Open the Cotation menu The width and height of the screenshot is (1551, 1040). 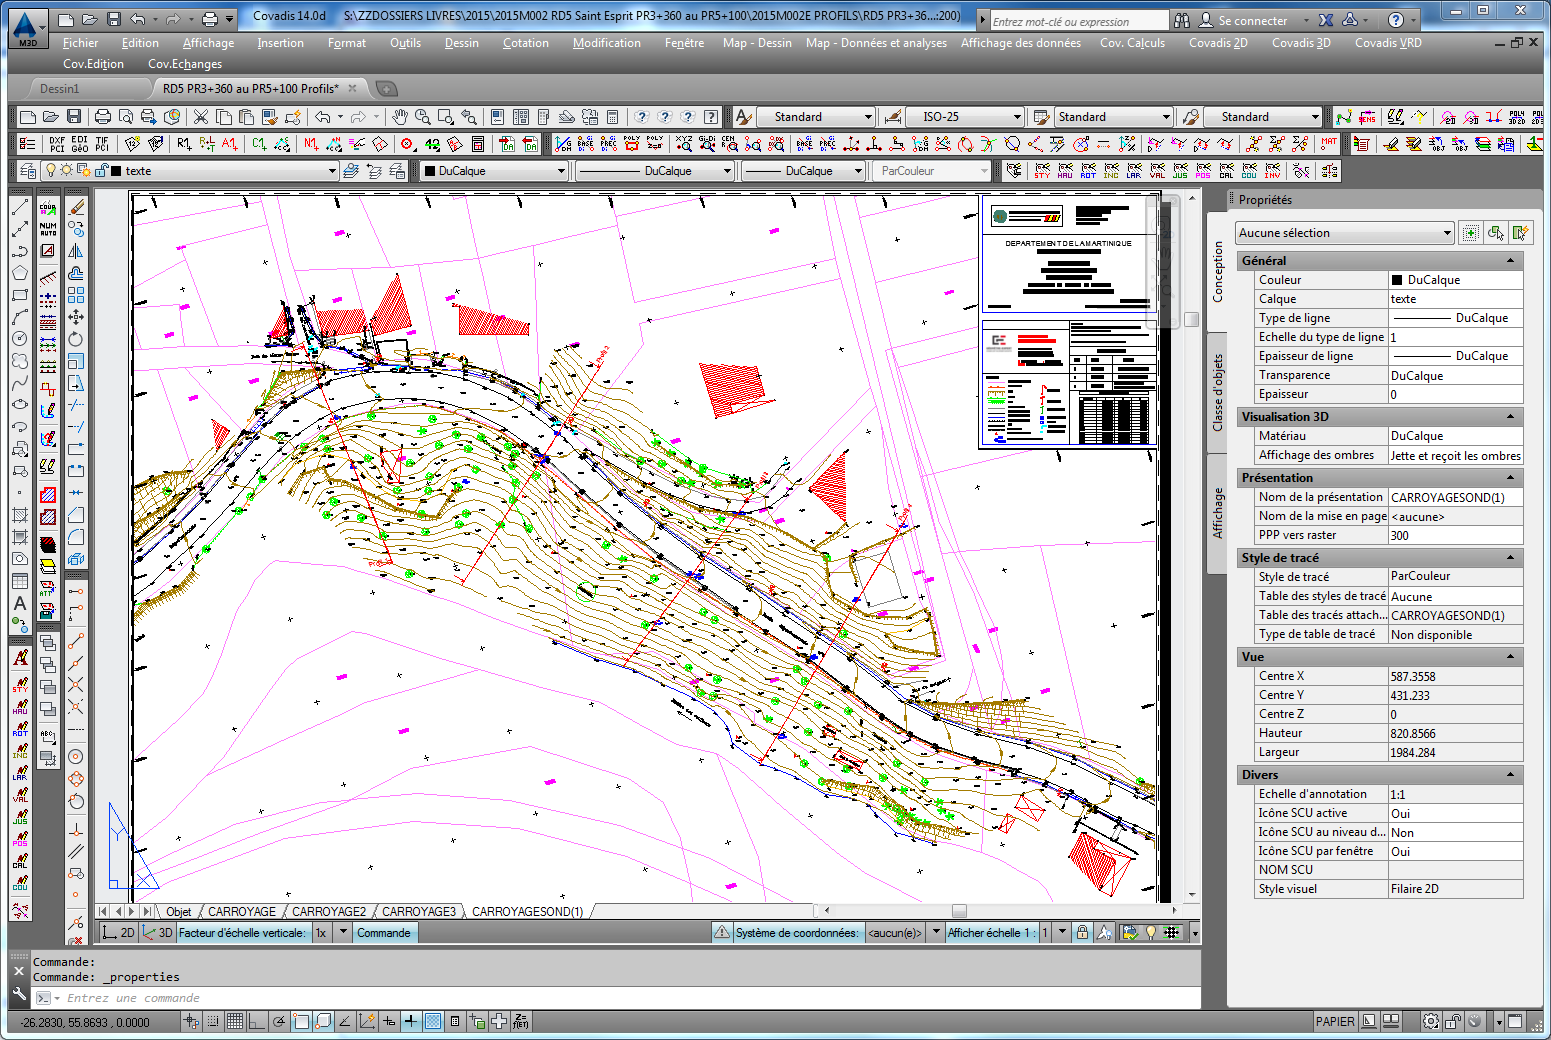tap(525, 43)
